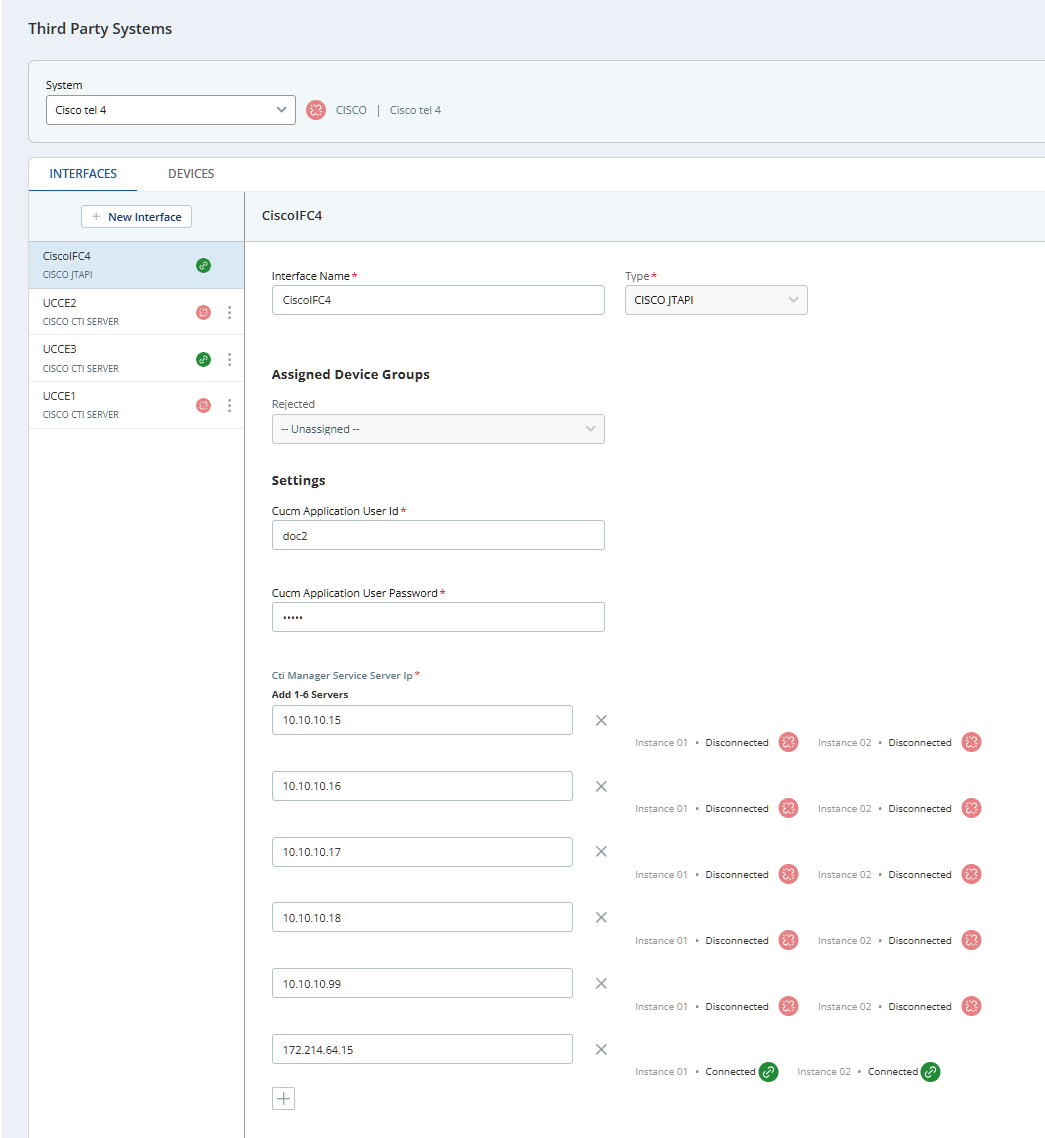
Task: Click Instance 01 disconnected icon for 10.10.10.16
Action: (x=789, y=809)
